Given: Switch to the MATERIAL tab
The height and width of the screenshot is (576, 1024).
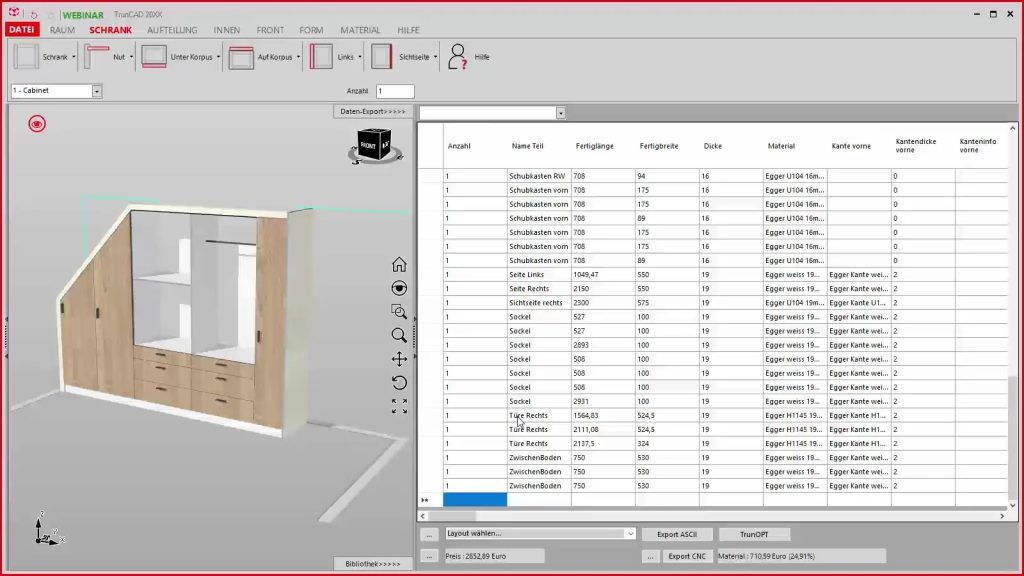Looking at the screenshot, I should (x=360, y=30).
